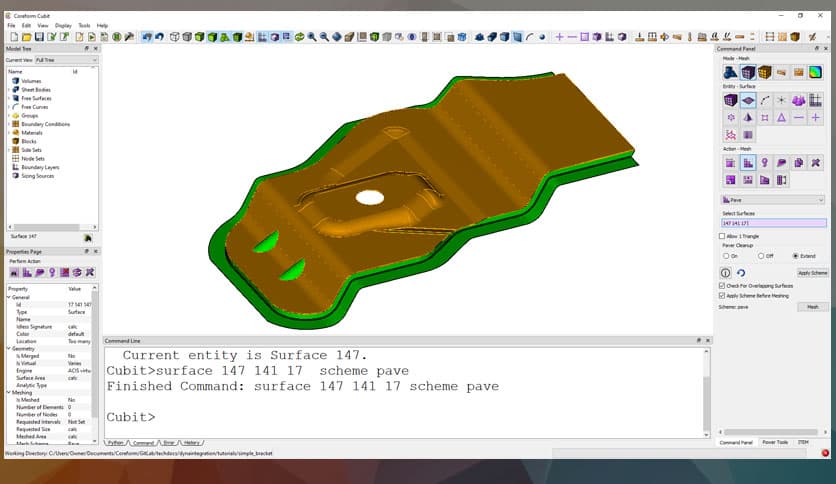Click the blue reset arrow icon
836x484 pixels.
[741, 273]
